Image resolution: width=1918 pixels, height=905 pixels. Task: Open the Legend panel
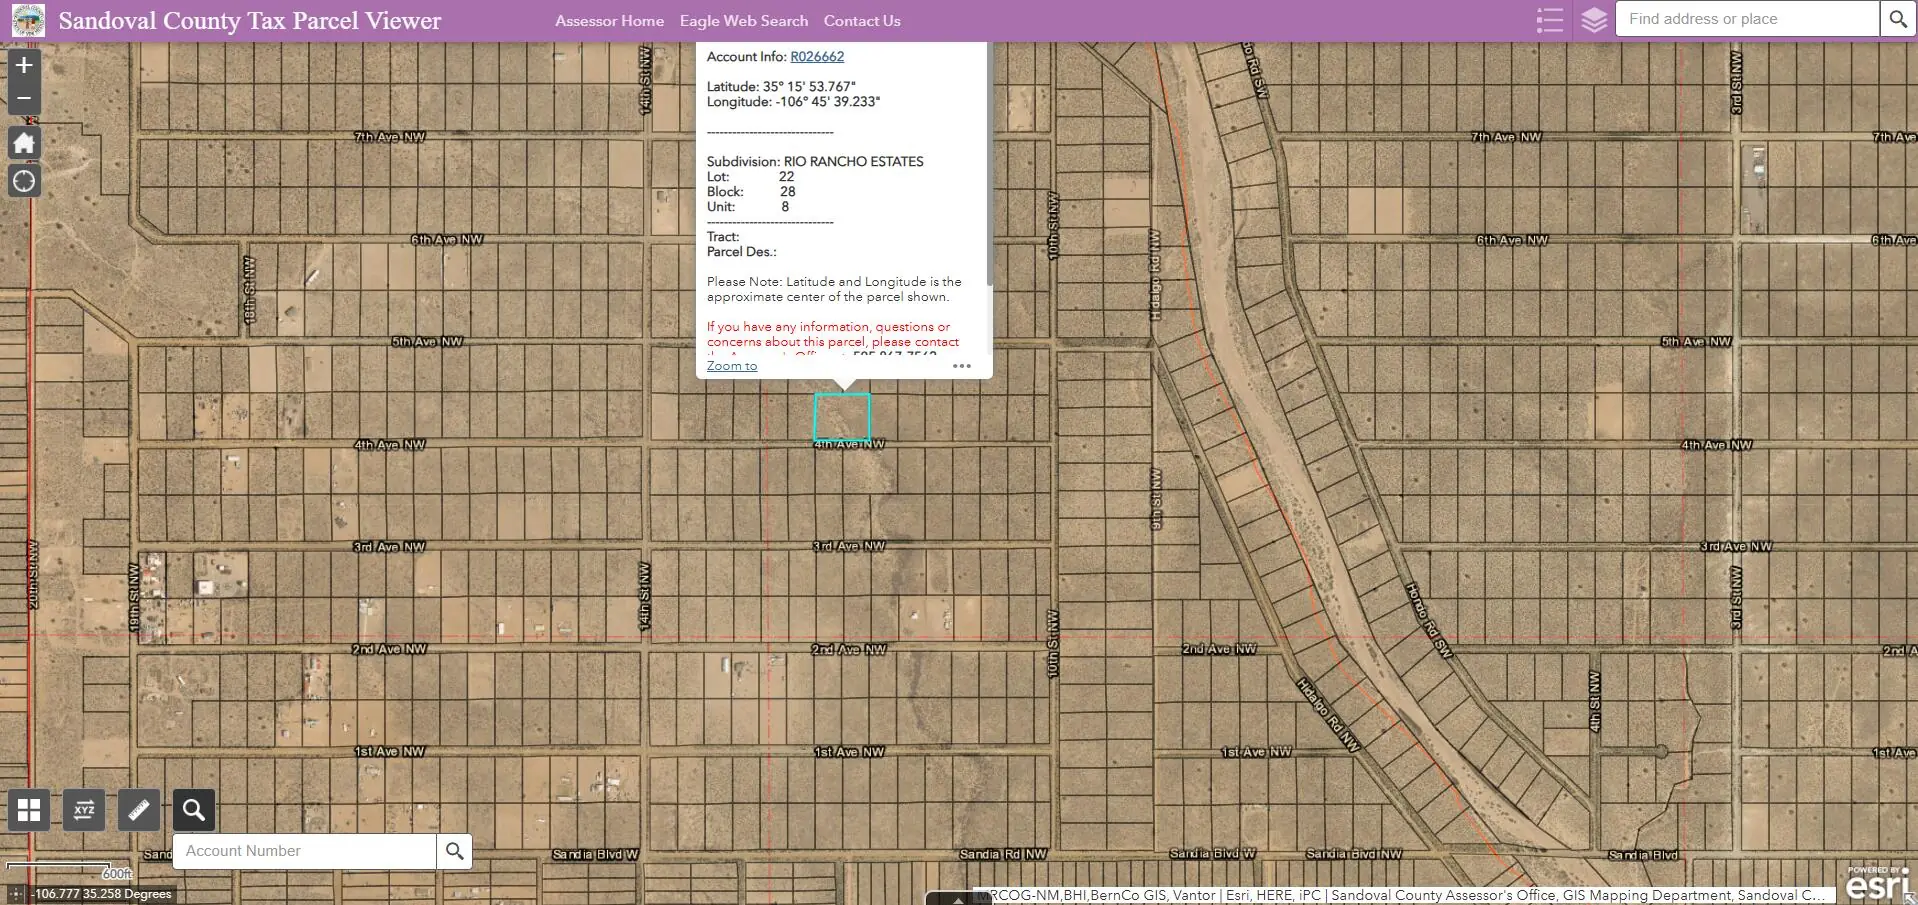[x=1549, y=20]
